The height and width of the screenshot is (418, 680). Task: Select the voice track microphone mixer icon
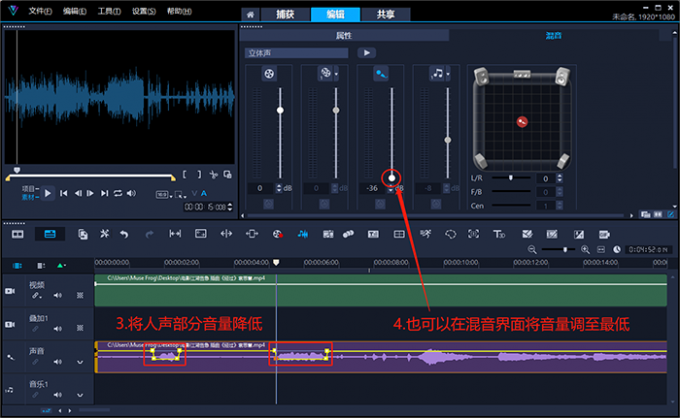[380, 73]
